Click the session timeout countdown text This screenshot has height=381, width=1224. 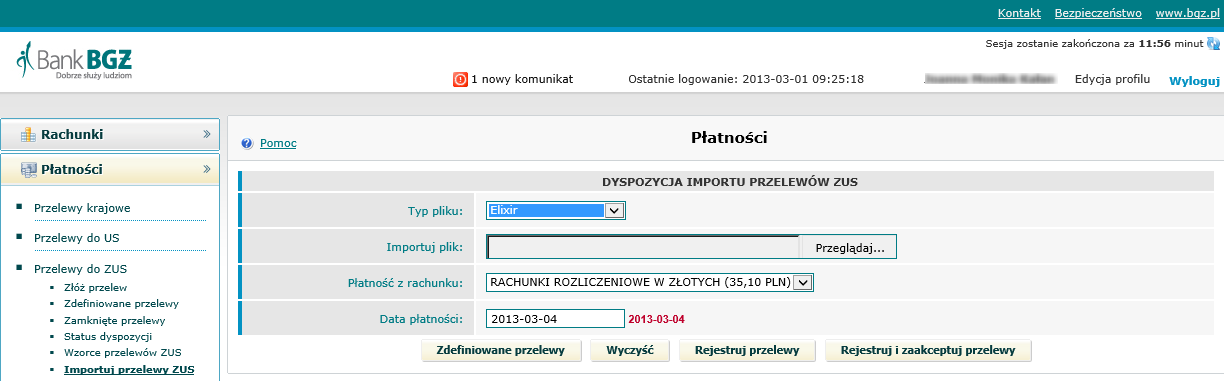pos(1094,44)
